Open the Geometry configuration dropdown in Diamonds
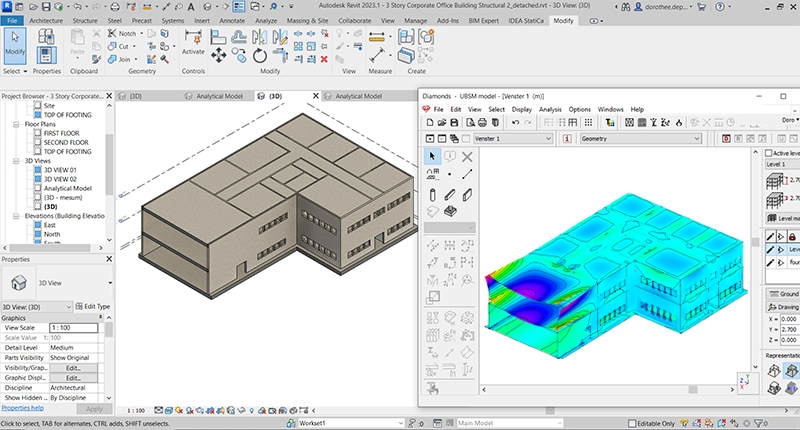This screenshot has width=800, height=430. coord(640,139)
